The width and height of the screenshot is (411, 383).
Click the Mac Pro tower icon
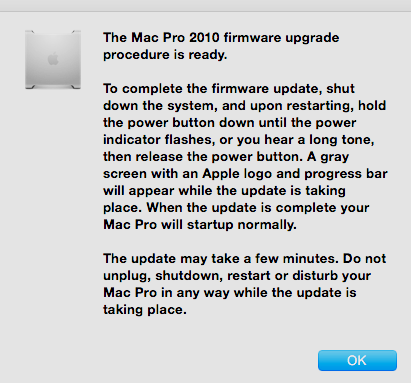tap(53, 60)
